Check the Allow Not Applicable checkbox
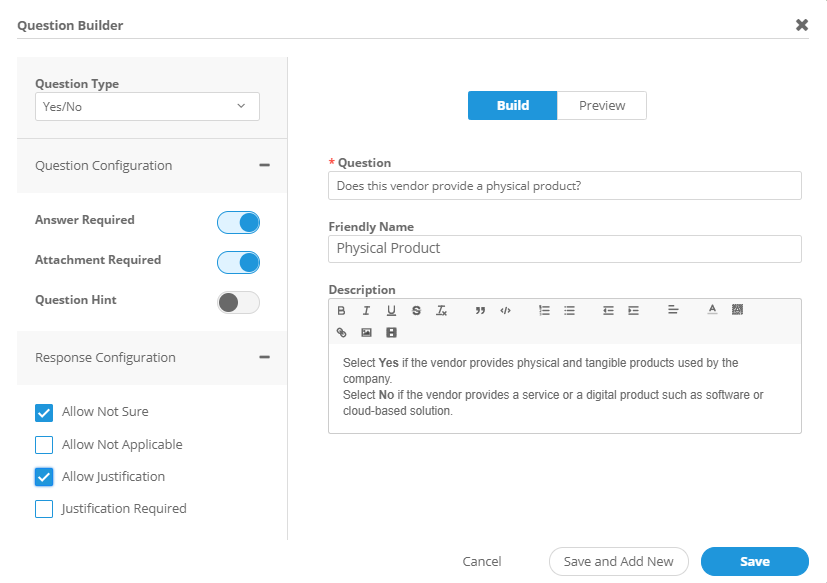 tap(44, 445)
